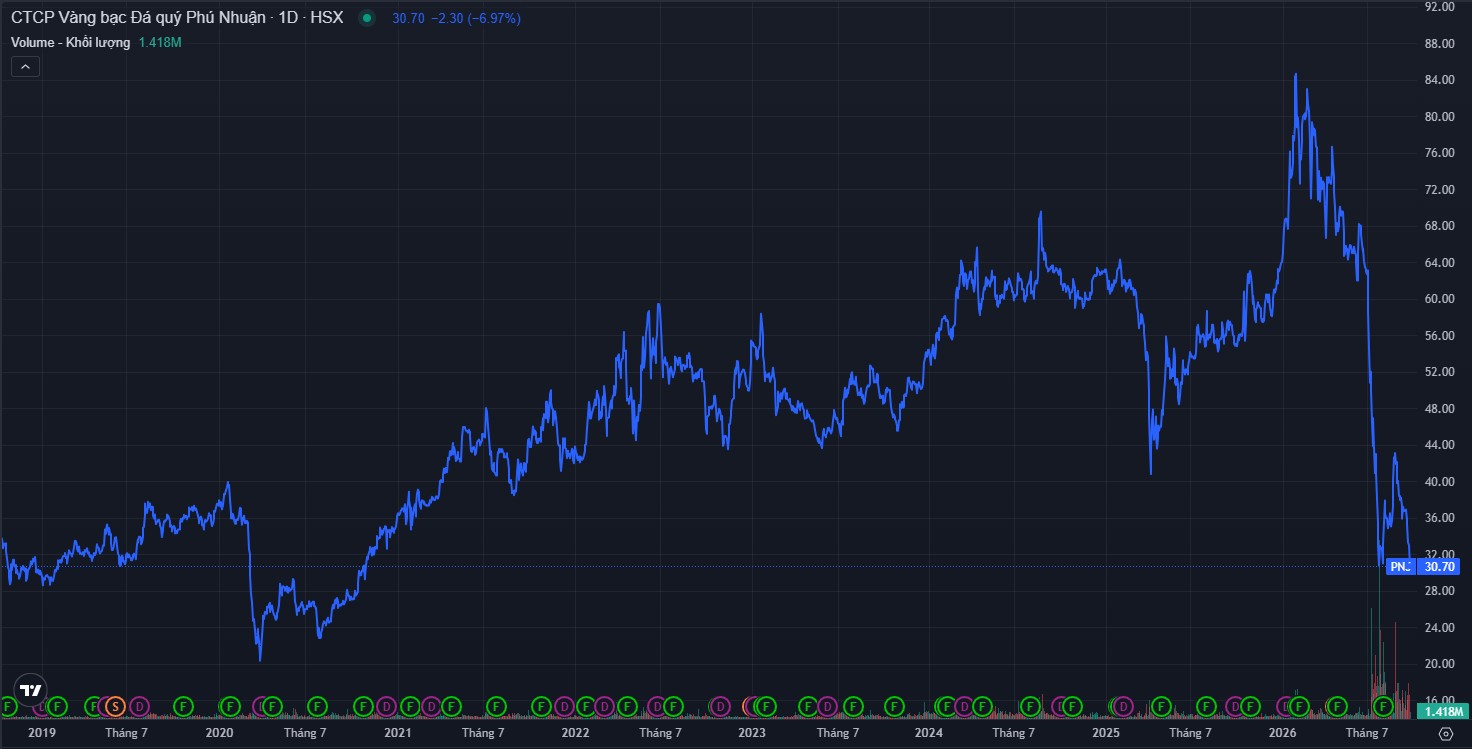
Task: Click the 72.00 price axis label
Action: (1439, 190)
